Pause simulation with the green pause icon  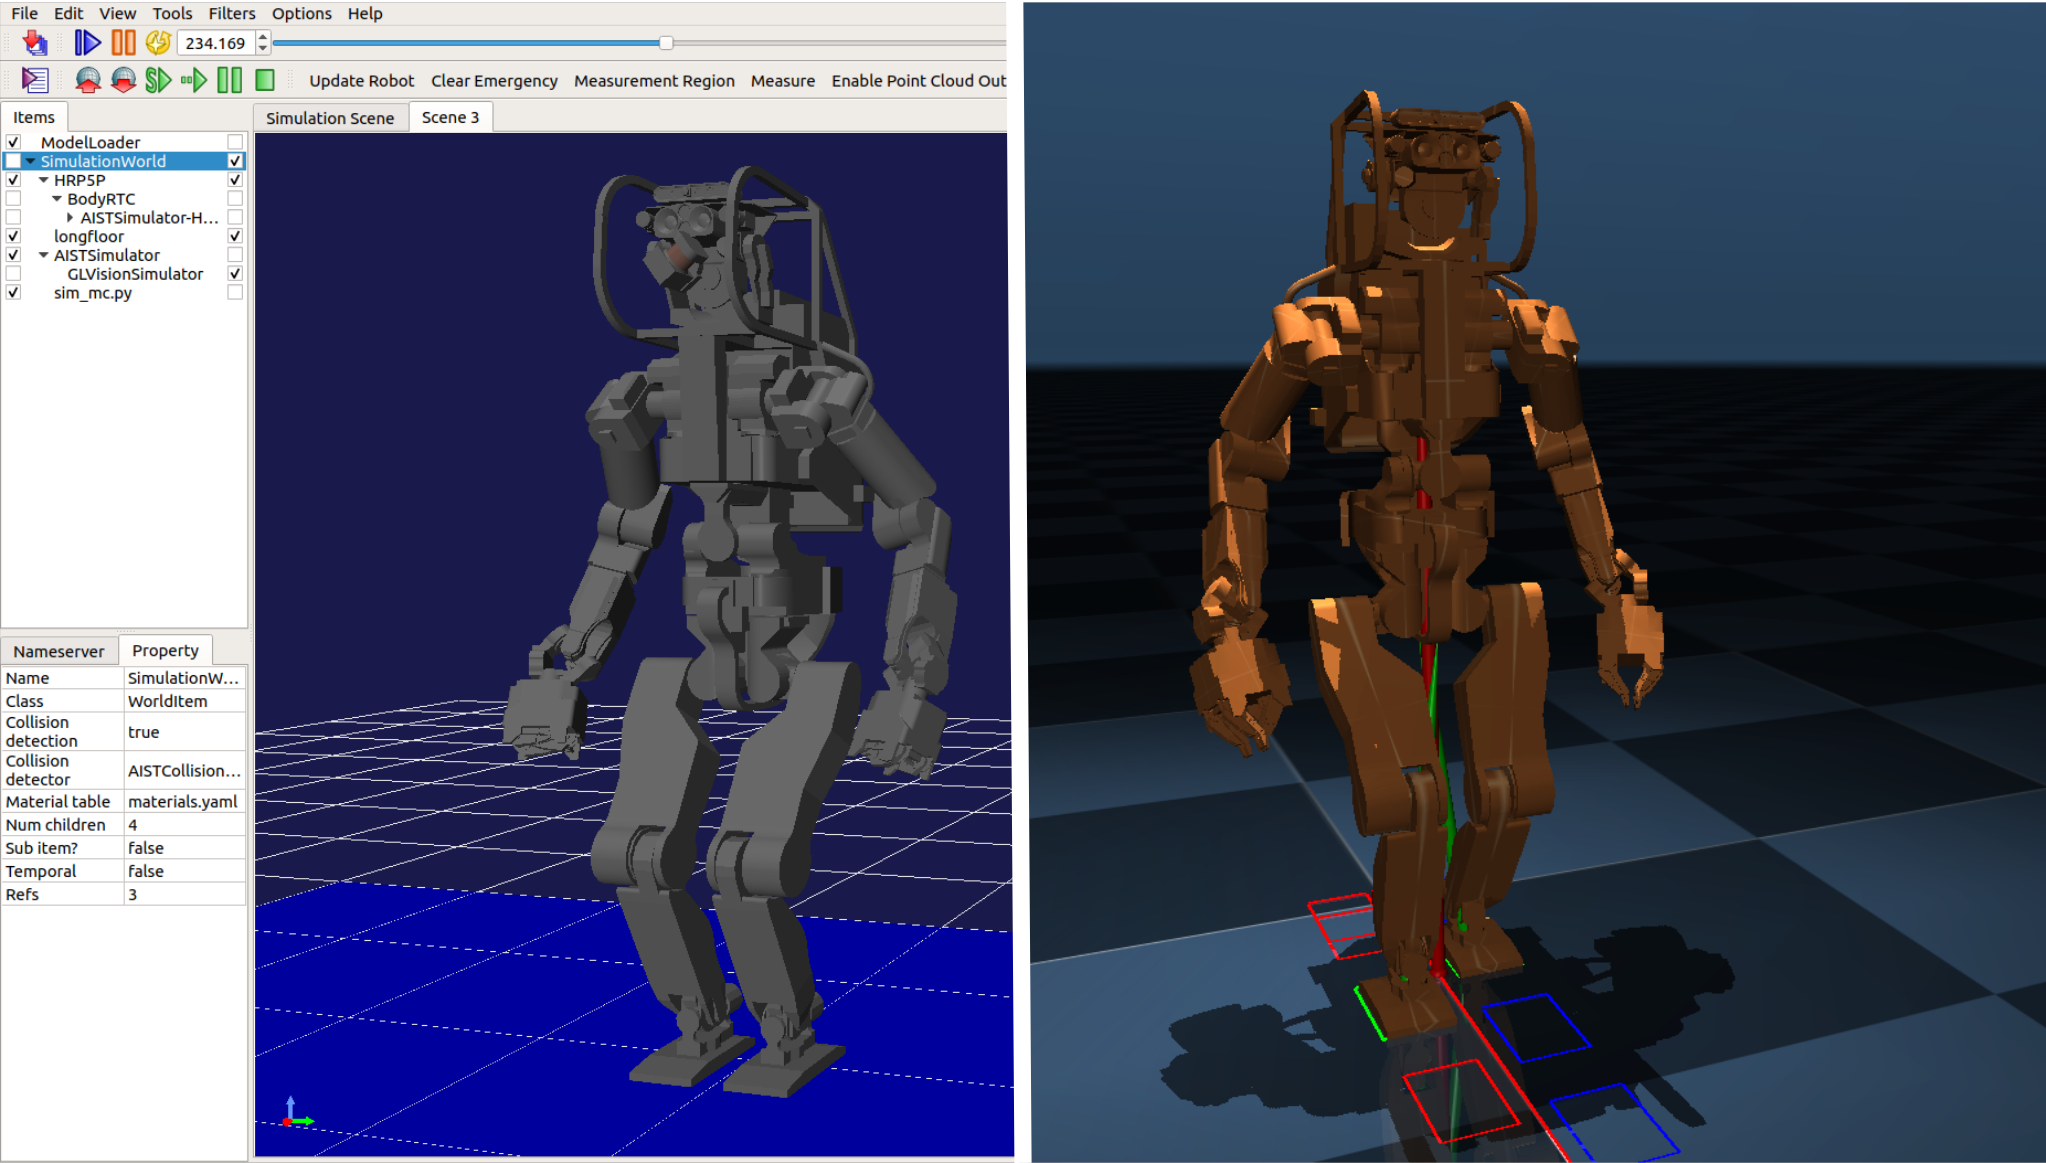(x=229, y=80)
